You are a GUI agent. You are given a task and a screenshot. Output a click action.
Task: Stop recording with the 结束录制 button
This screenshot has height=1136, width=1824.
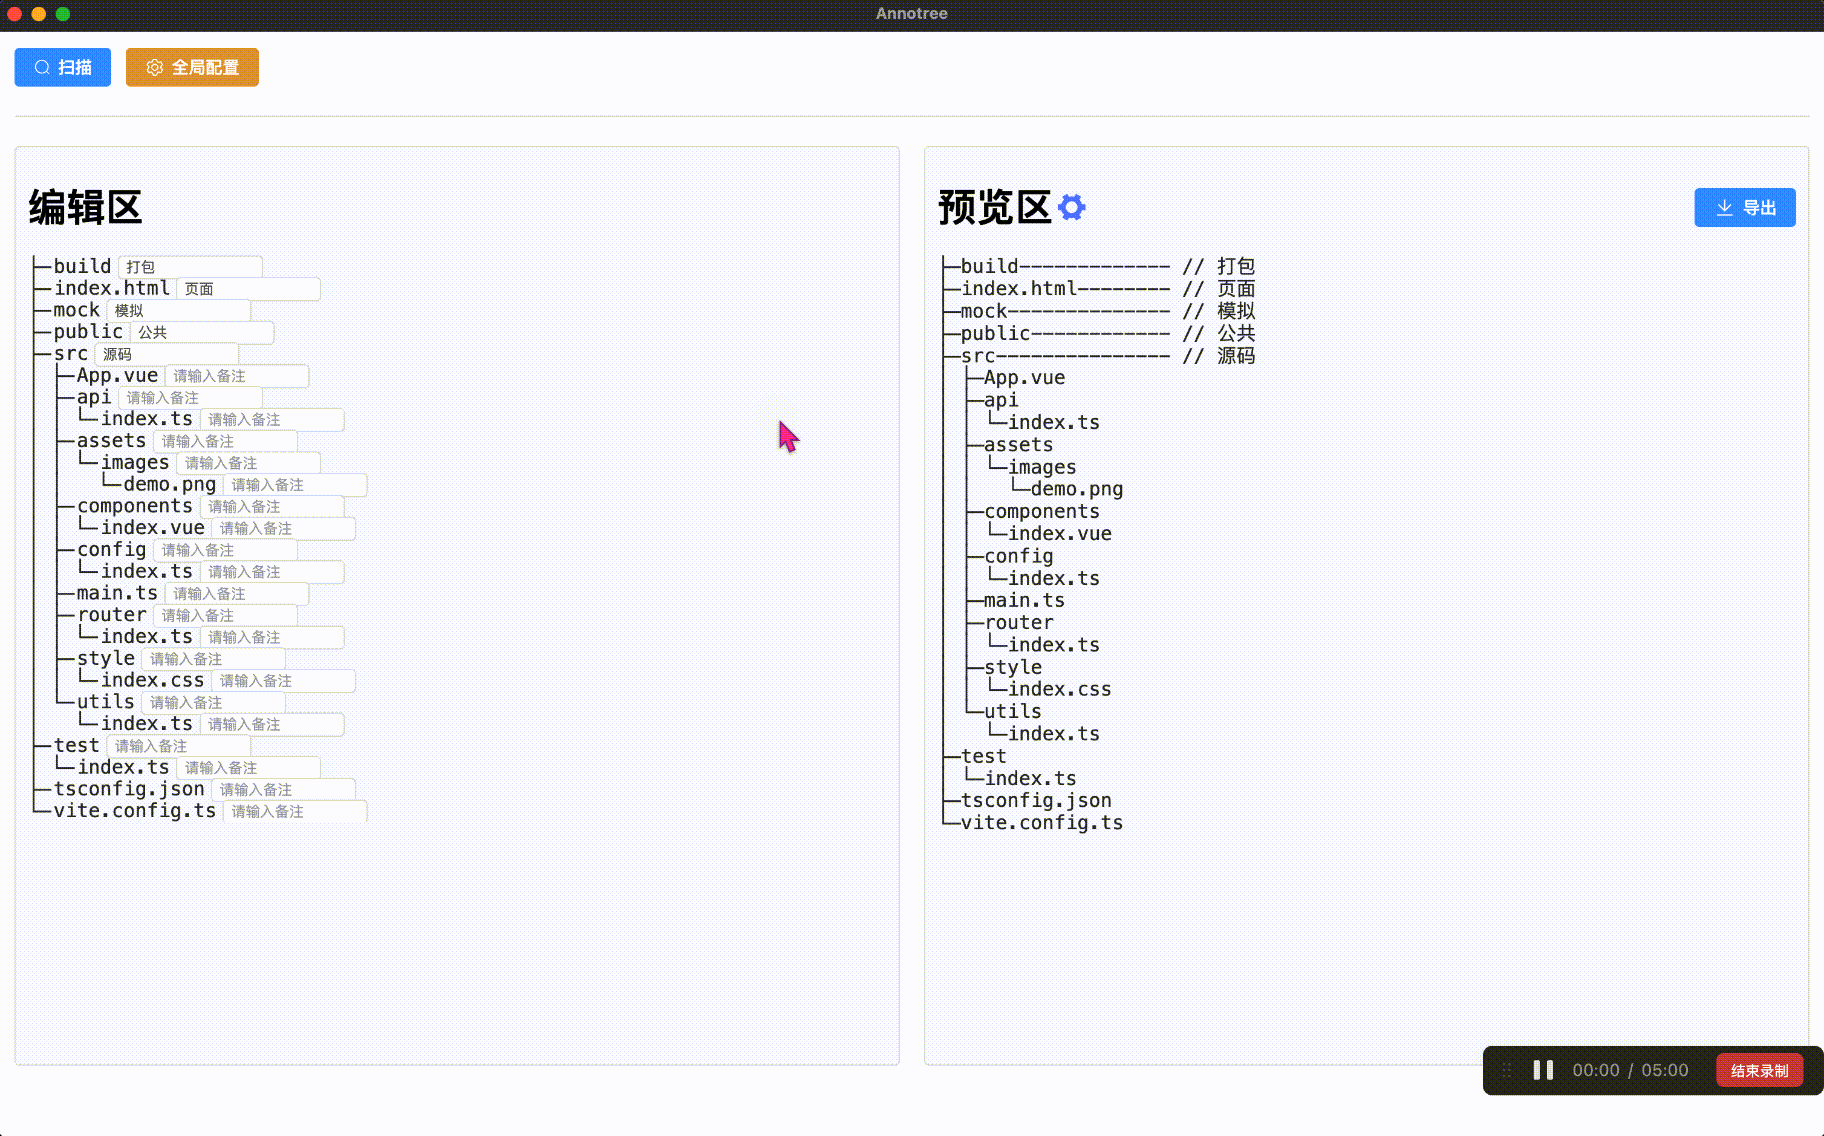click(x=1759, y=1070)
